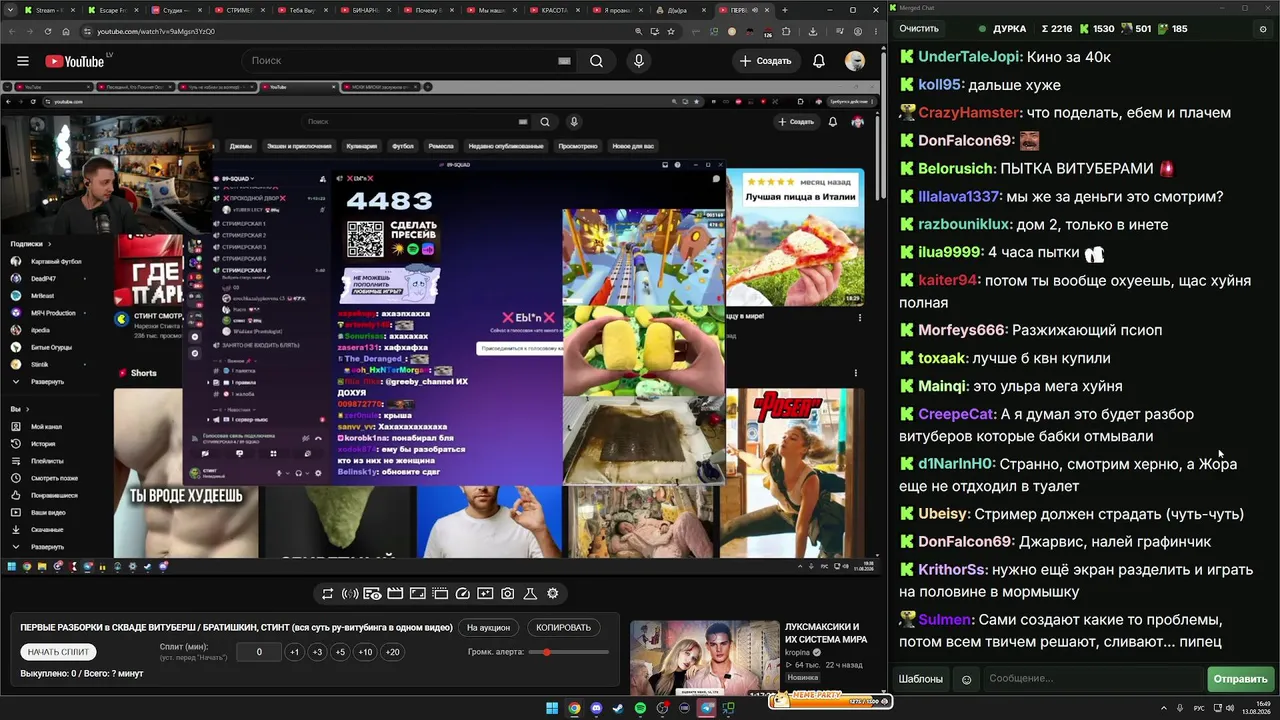Bookmark this page with the star icon
This screenshot has height=720, width=1280.
click(670, 31)
